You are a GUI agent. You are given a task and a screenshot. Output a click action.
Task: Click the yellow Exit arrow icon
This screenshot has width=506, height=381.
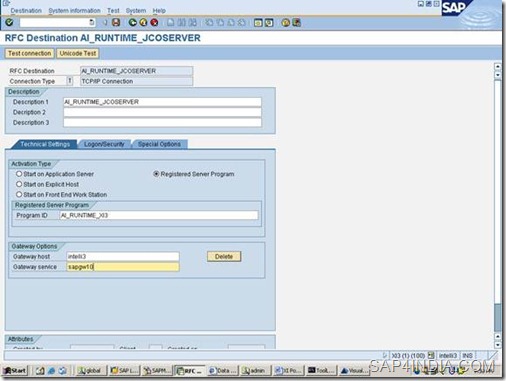click(143, 22)
